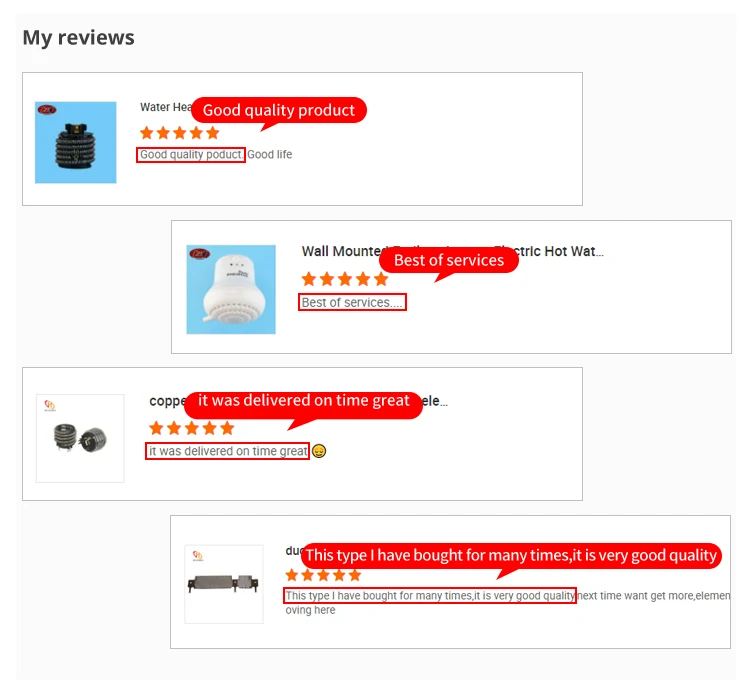Click the emoji after 'delivered on time great'
Image resolution: width=750 pixels, height=682 pixels.
[x=319, y=451]
